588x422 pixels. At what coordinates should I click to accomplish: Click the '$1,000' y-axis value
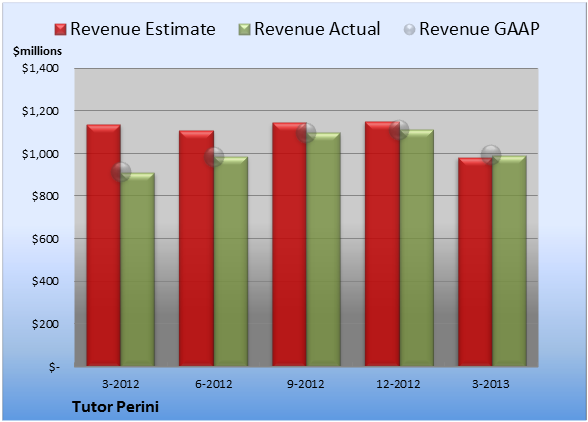[40, 154]
